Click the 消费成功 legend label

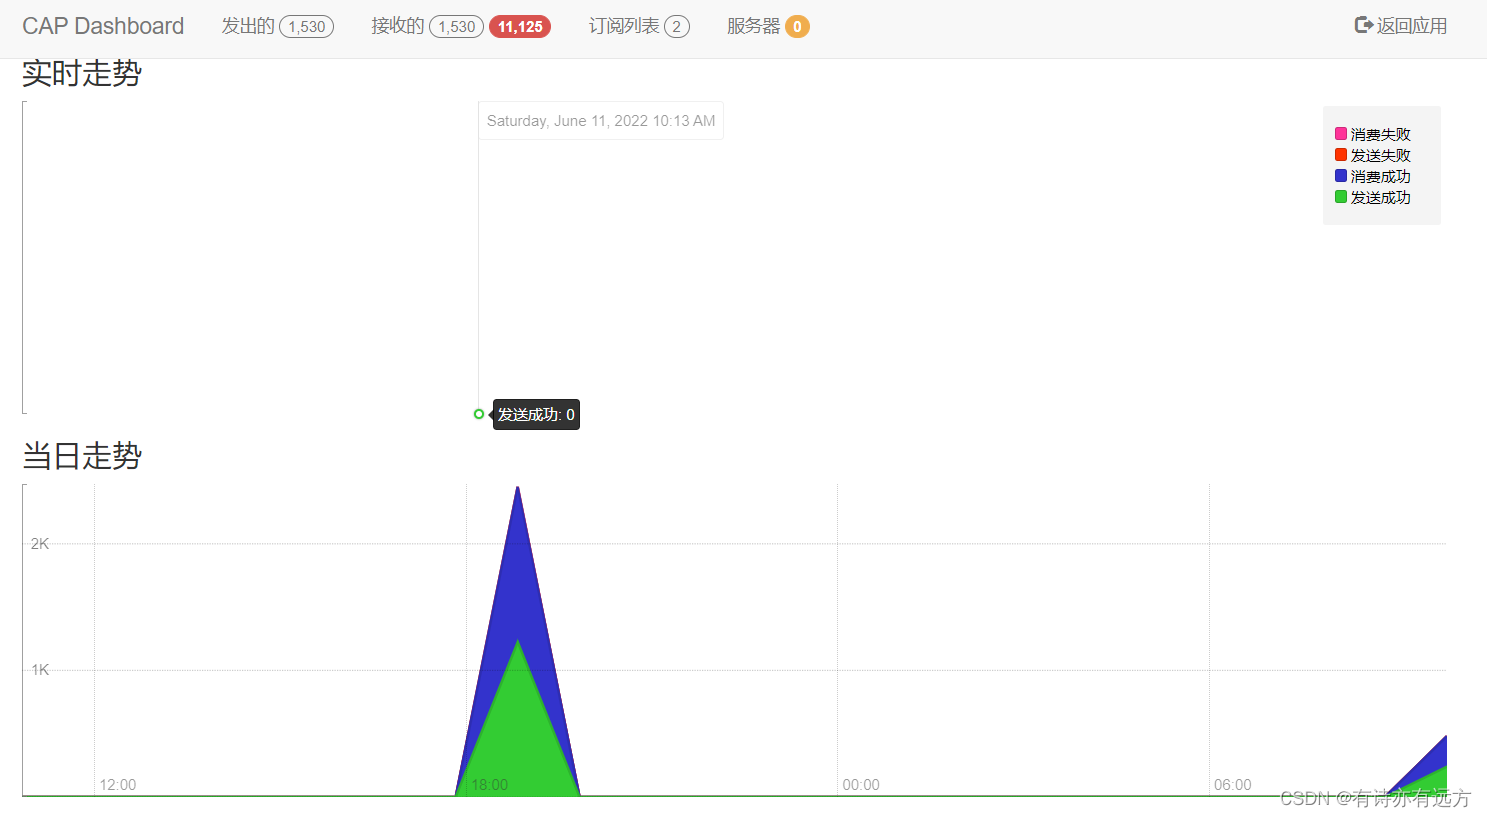pos(1381,176)
